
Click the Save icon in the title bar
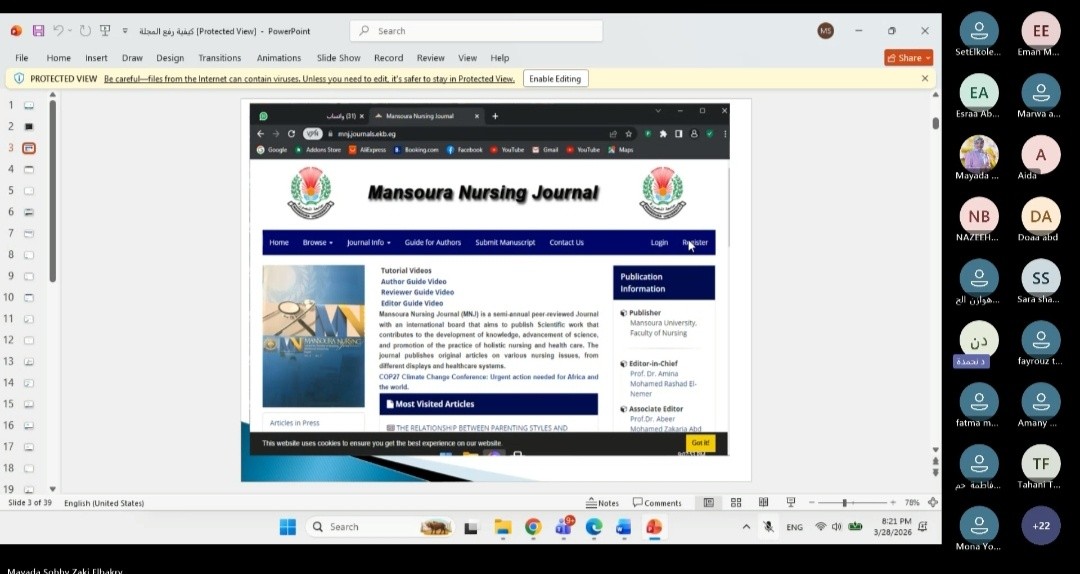tap(39, 31)
